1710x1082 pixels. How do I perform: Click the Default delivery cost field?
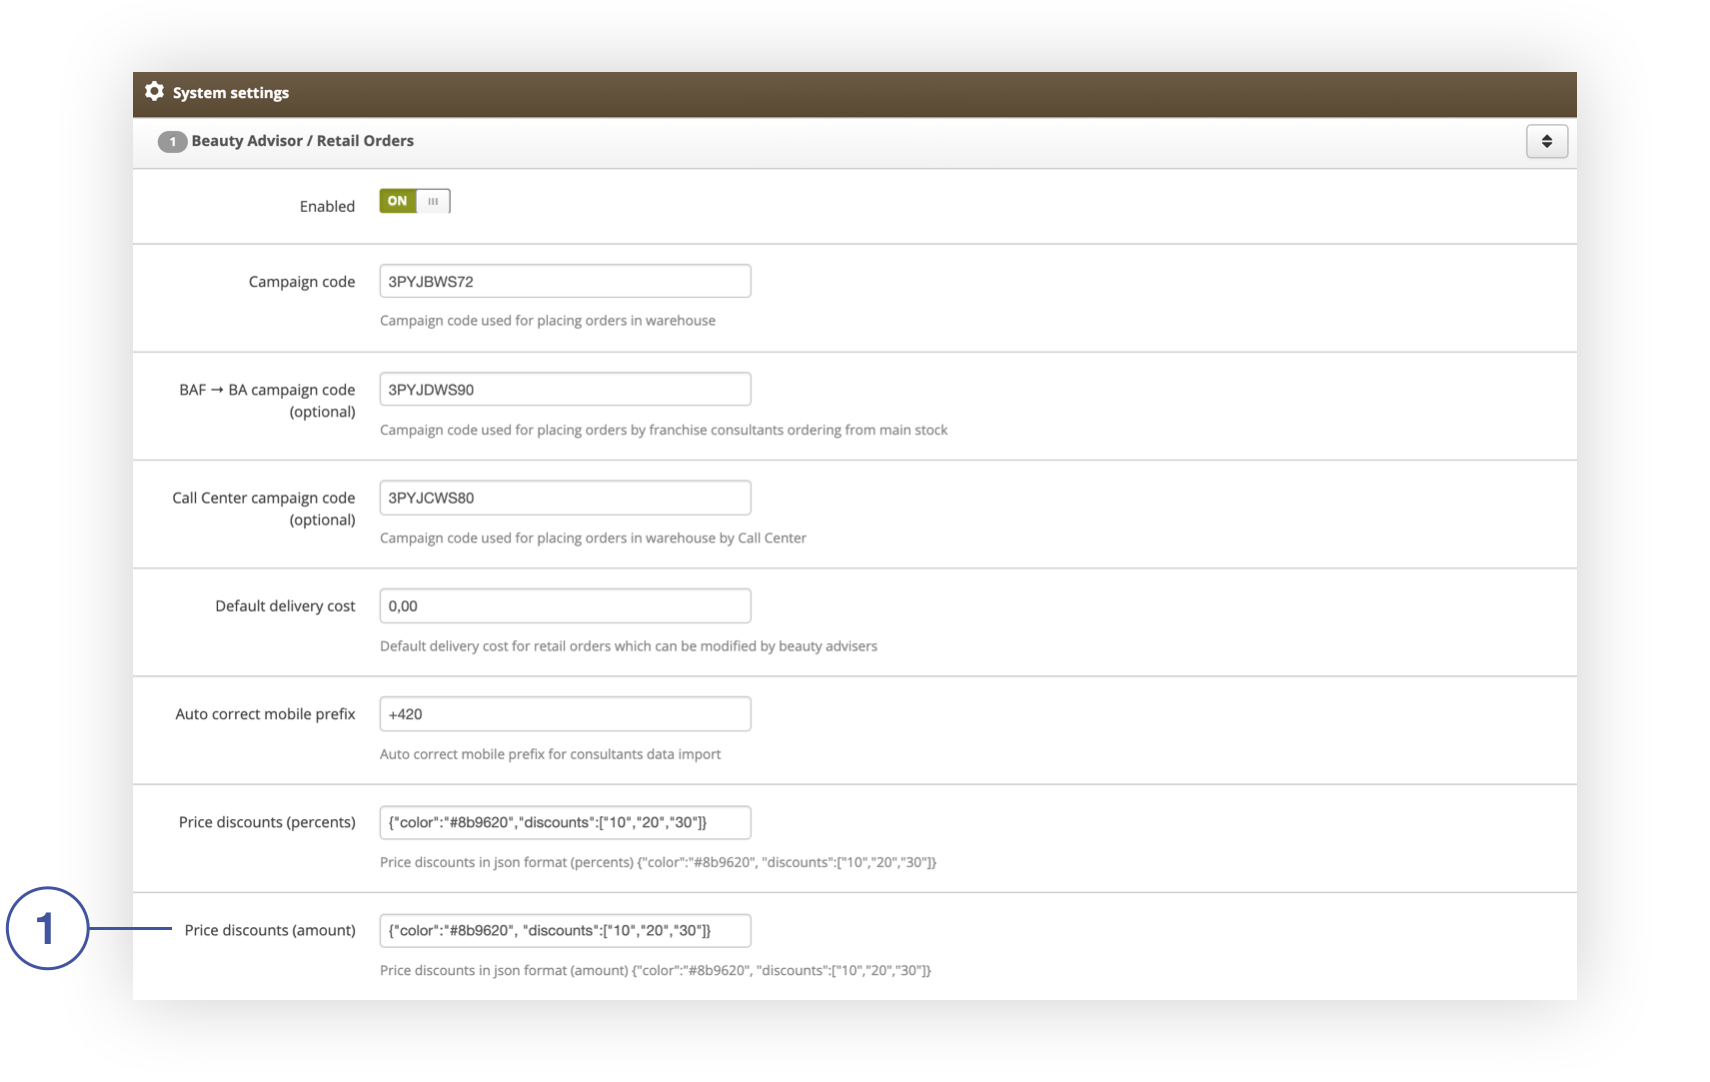[x=565, y=605]
